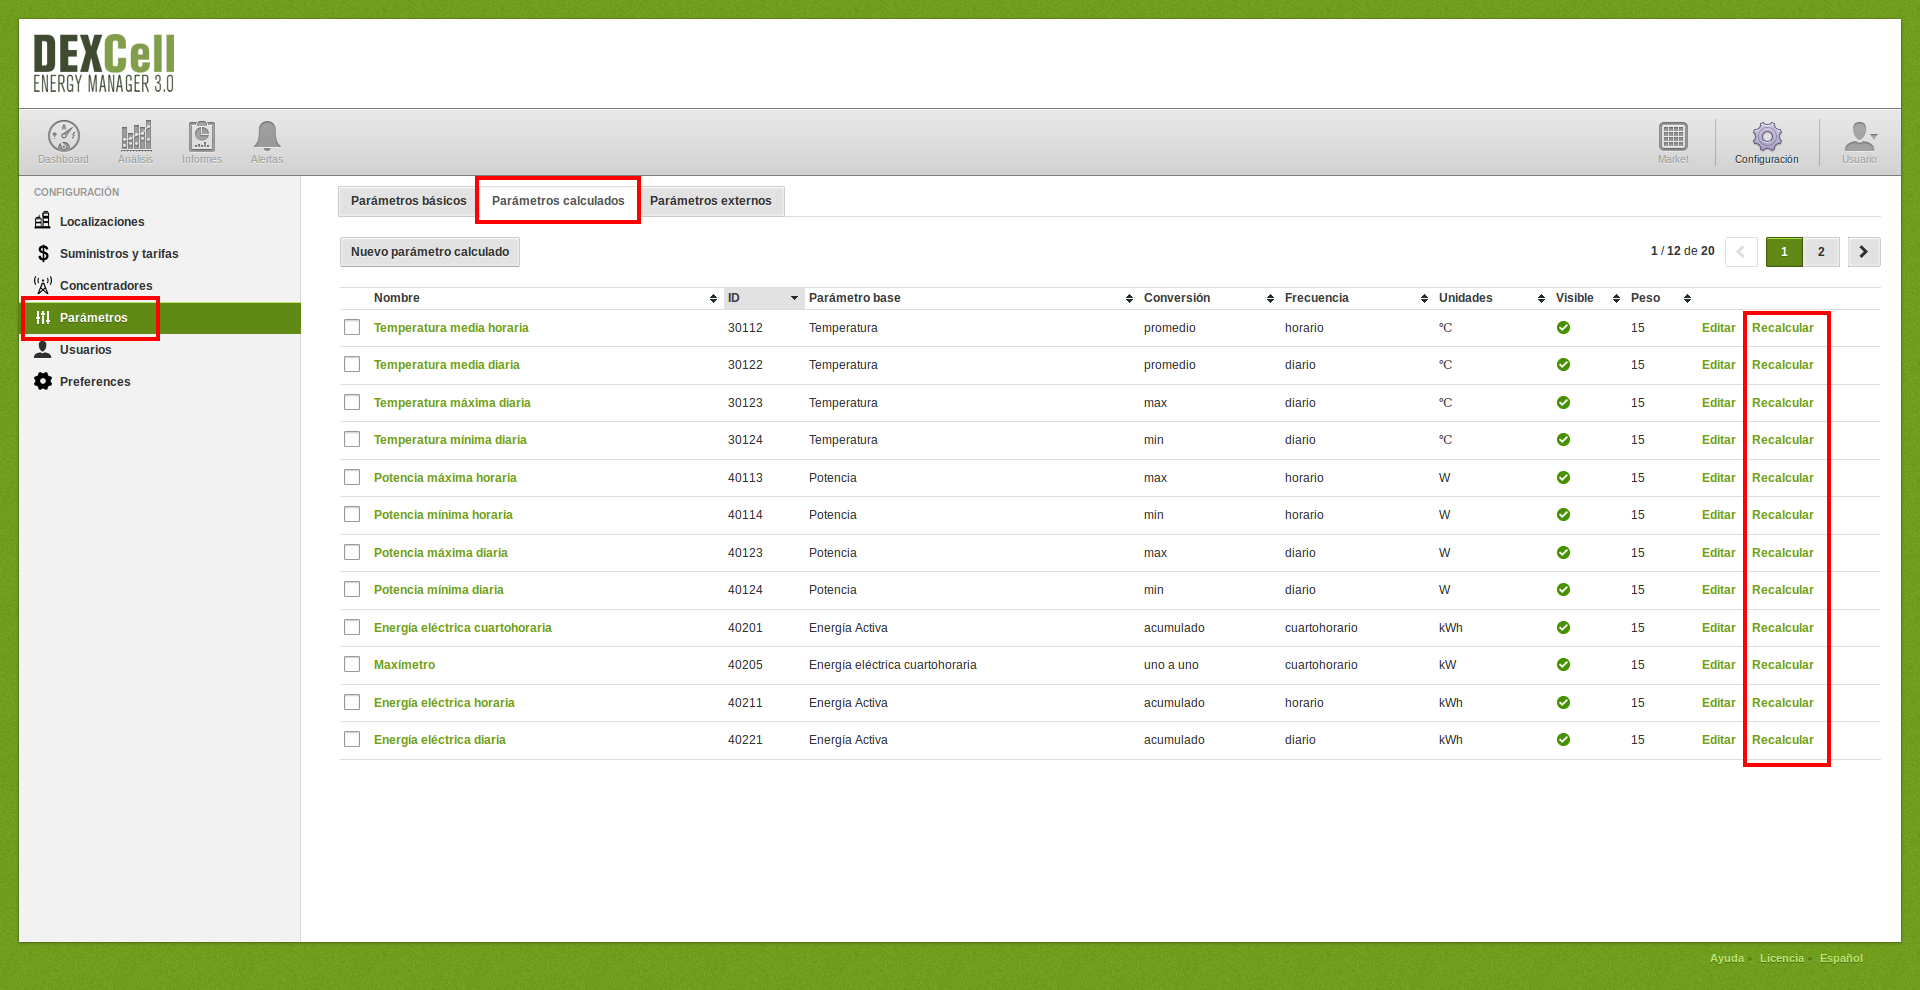
Task: Click the DEXCell Energy Manager logo
Action: click(104, 64)
